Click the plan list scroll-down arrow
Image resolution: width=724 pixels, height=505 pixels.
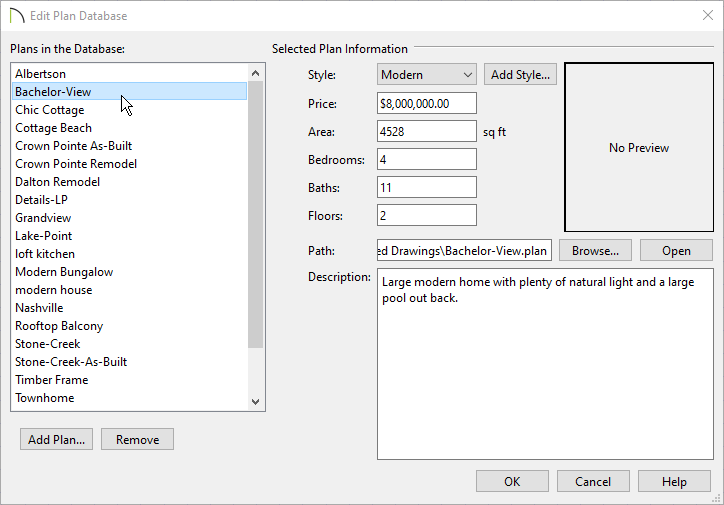pos(255,402)
